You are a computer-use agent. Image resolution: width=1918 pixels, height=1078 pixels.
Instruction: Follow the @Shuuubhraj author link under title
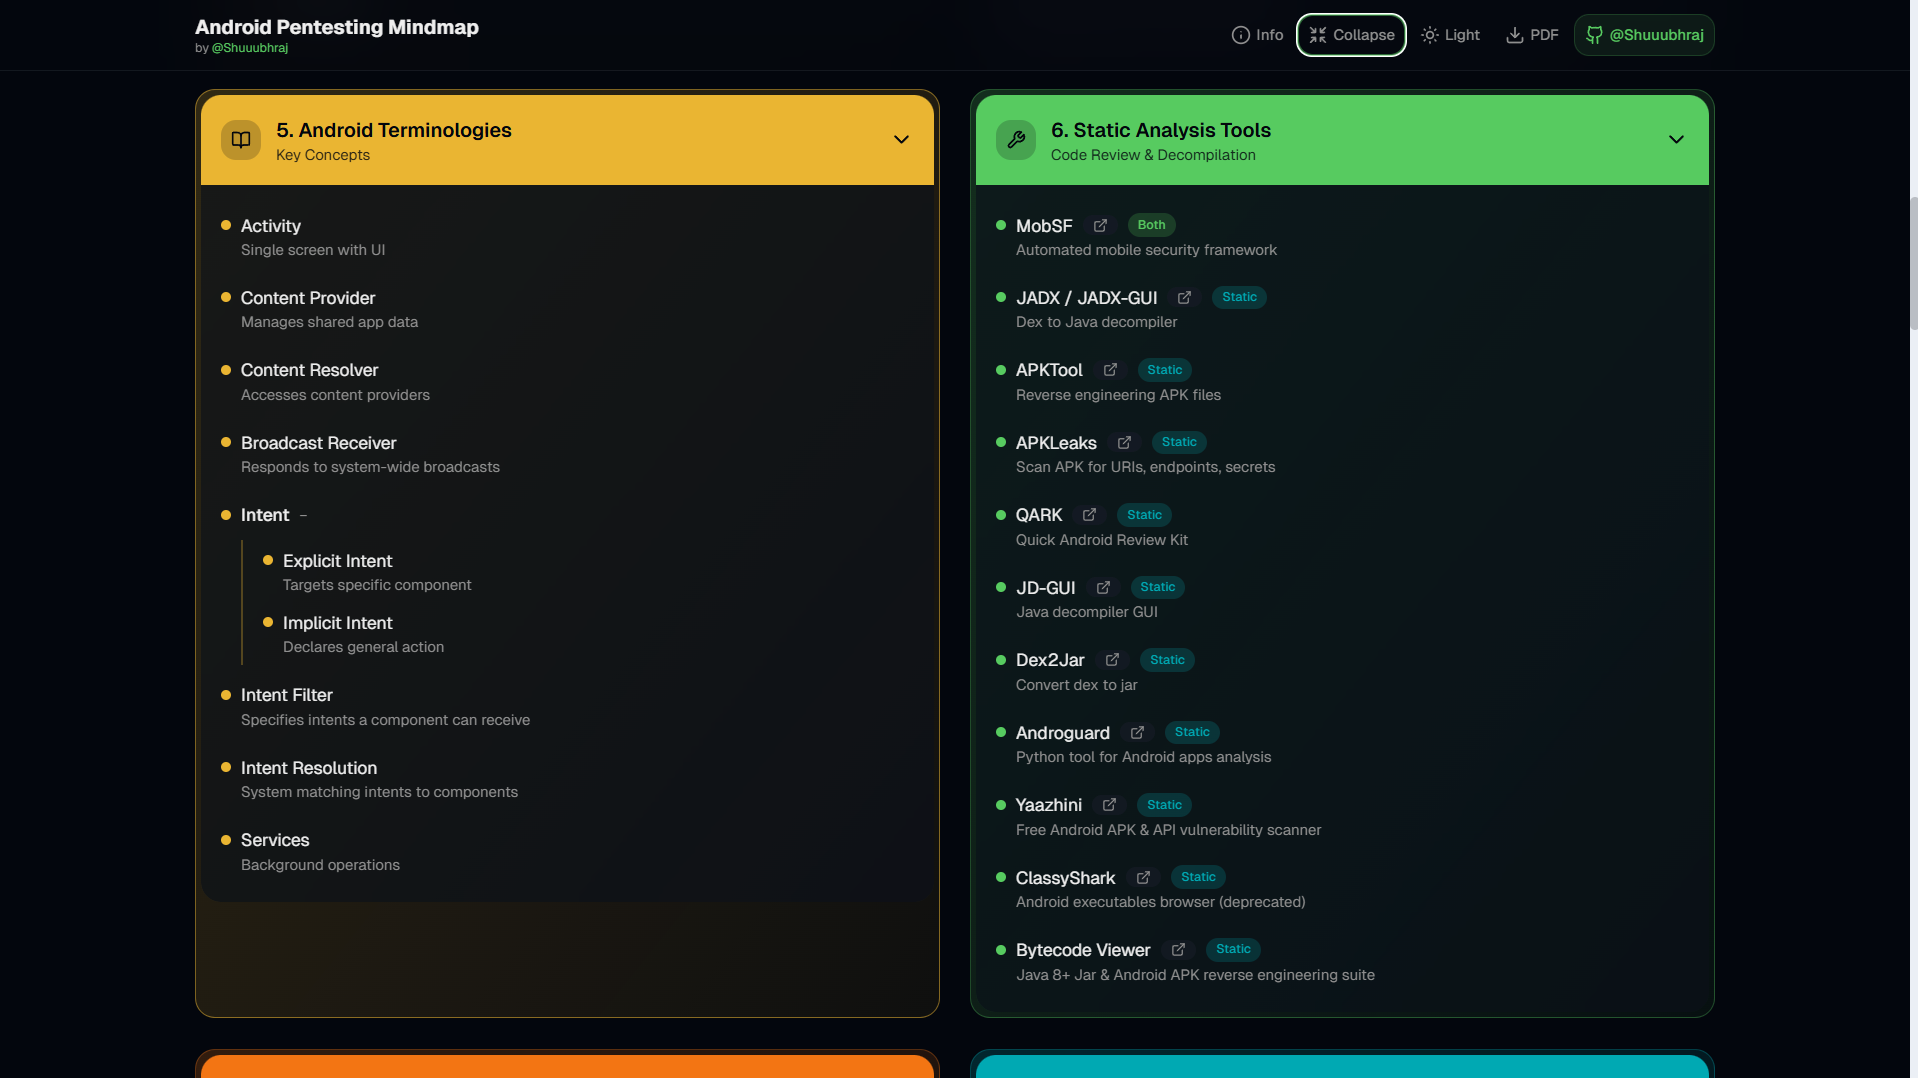(250, 48)
